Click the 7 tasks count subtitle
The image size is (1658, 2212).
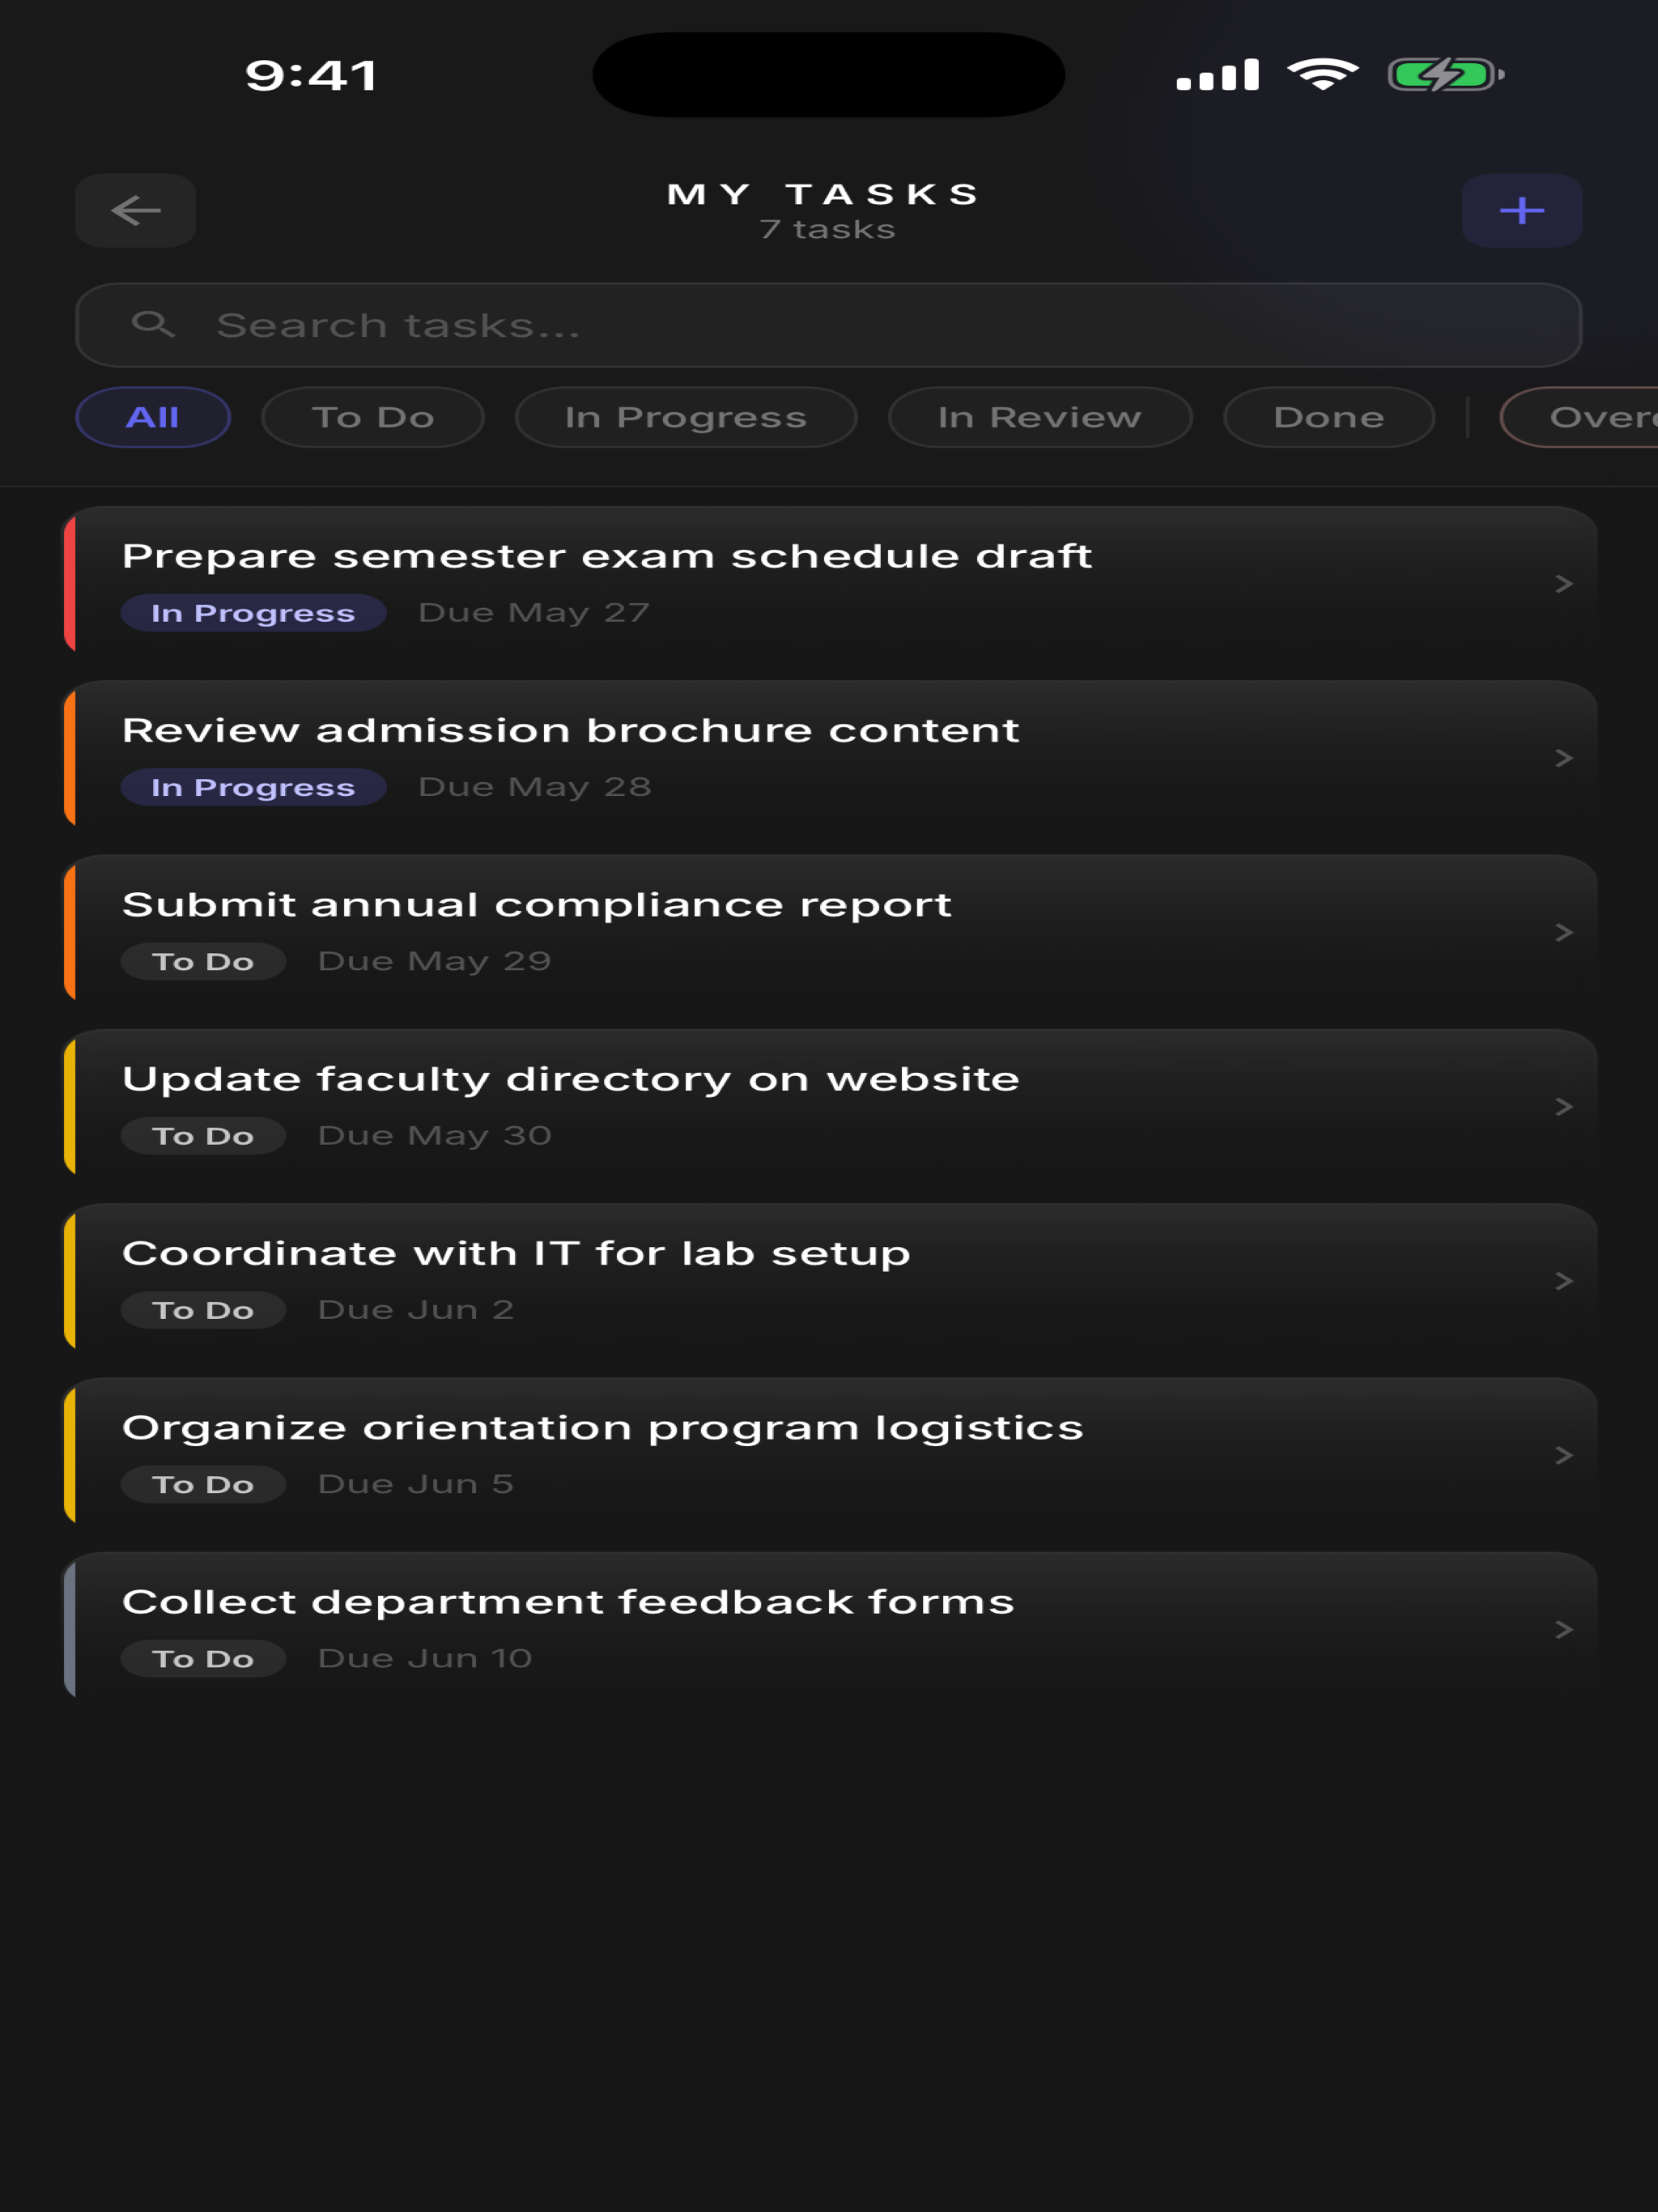828,230
